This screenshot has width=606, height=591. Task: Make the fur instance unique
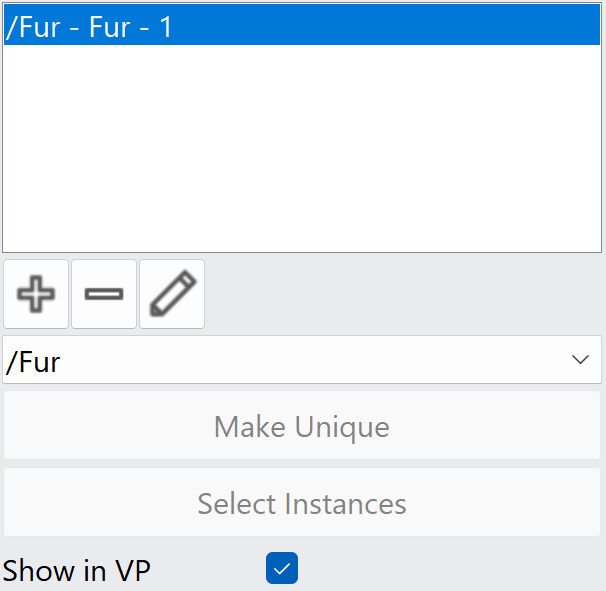(x=302, y=426)
